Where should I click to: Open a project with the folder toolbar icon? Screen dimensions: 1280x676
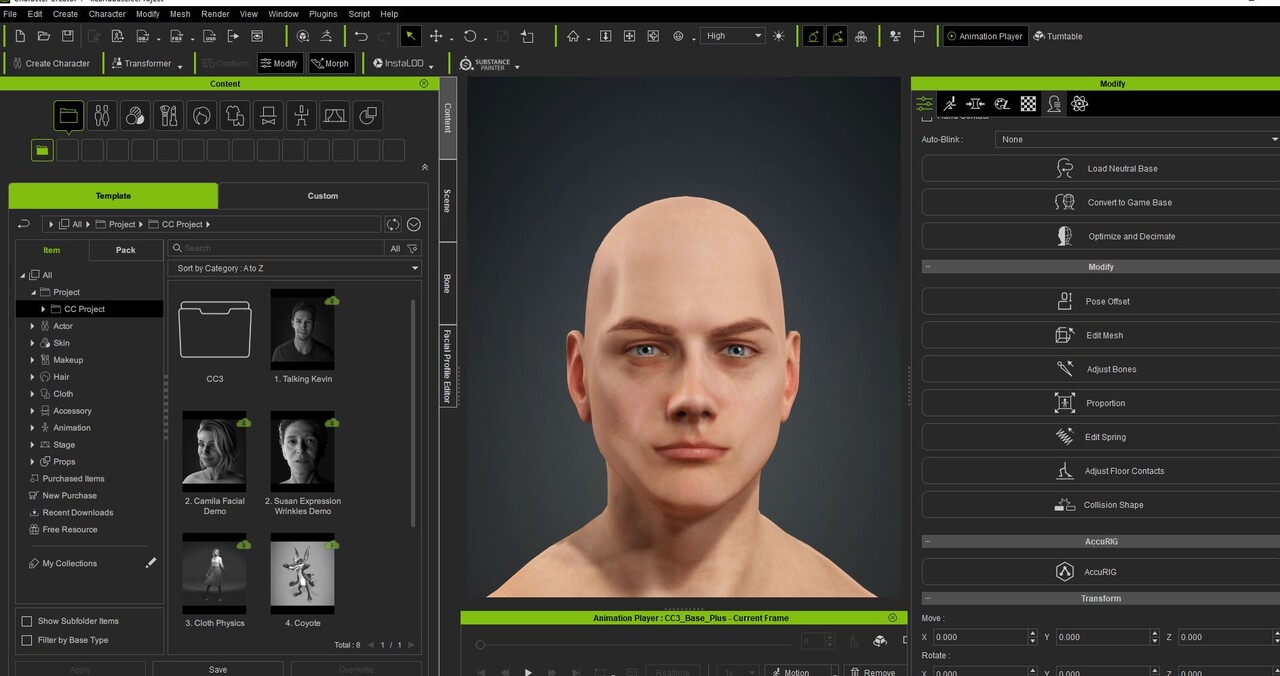44,36
